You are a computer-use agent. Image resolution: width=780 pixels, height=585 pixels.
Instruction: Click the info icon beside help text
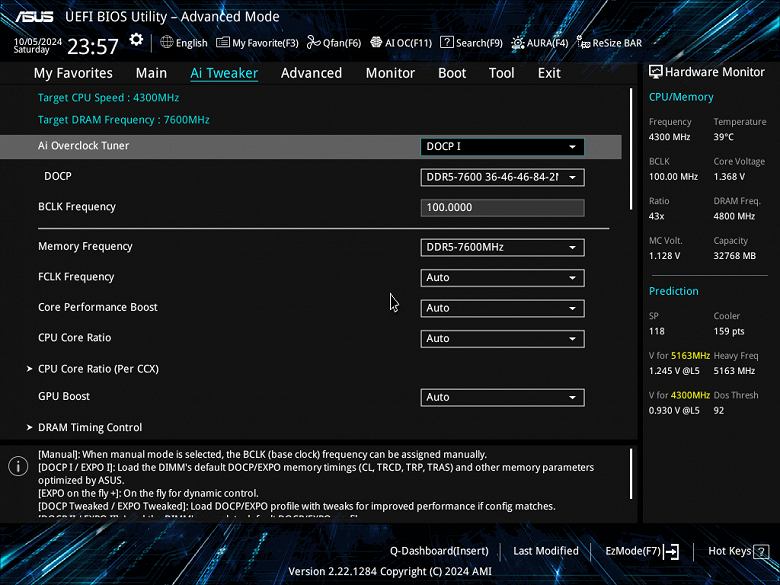tap(18, 466)
